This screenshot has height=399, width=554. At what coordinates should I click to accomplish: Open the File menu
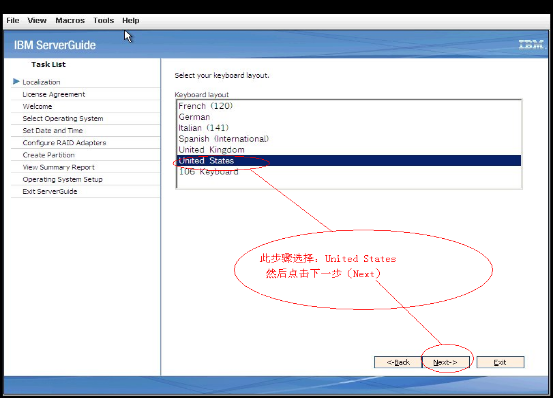pos(13,20)
